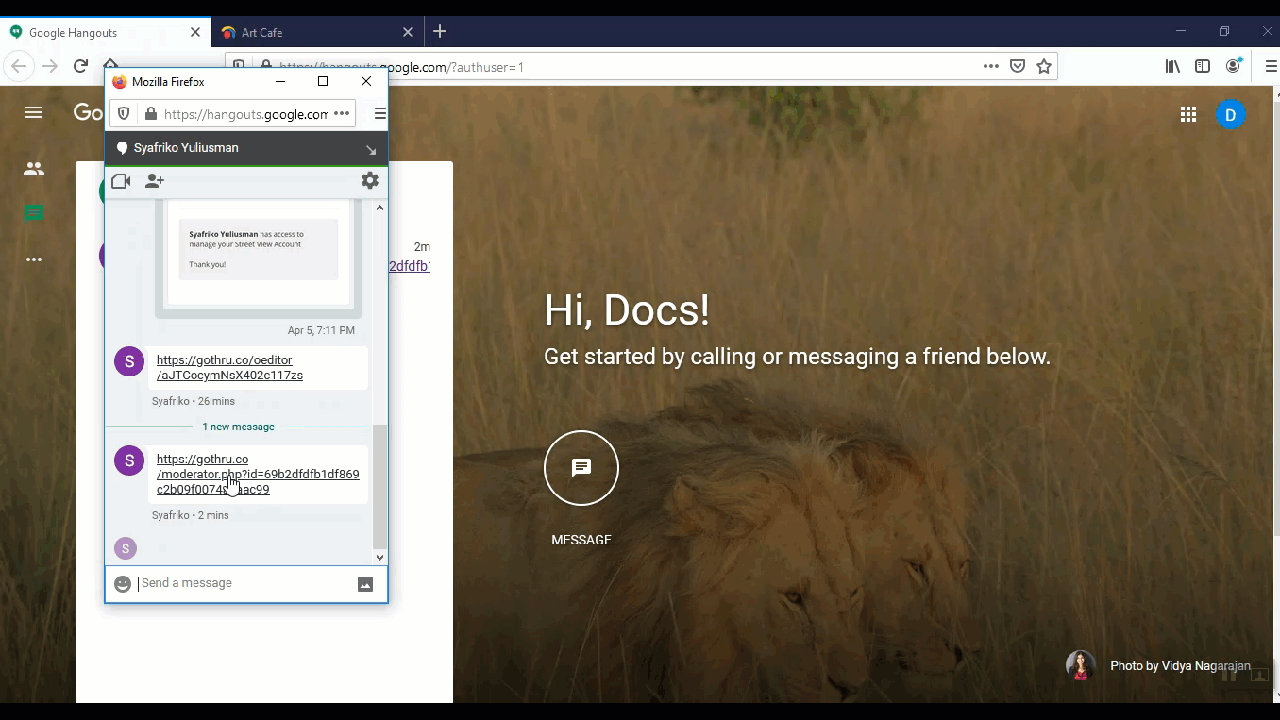Close the Google Hangouts tab
This screenshot has width=1280, height=720.
pos(196,32)
